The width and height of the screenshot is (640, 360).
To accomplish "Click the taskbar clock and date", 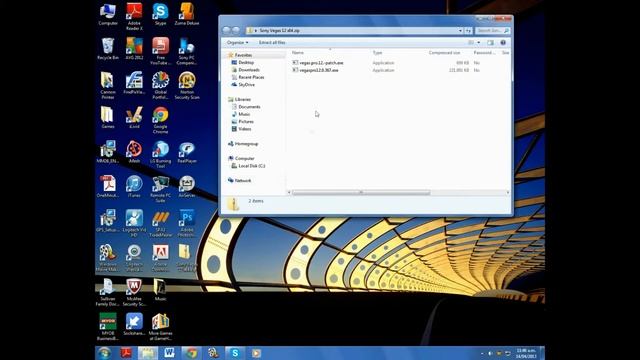I will [x=526, y=353].
